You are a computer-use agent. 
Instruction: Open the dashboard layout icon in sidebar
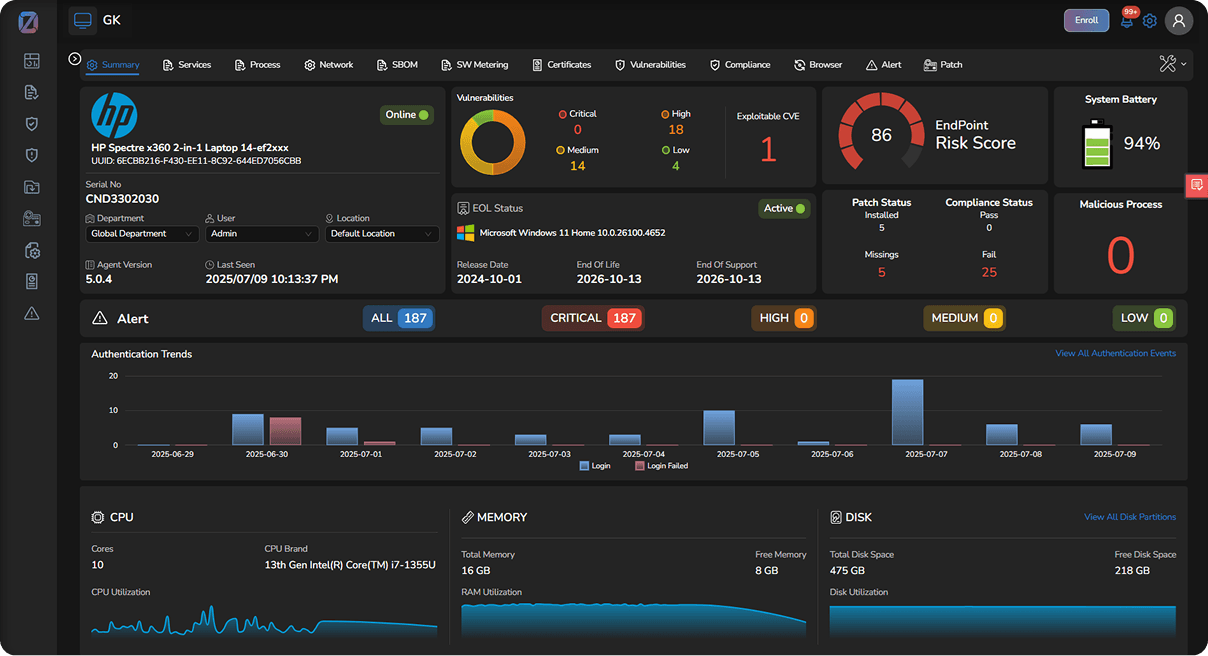(x=32, y=61)
